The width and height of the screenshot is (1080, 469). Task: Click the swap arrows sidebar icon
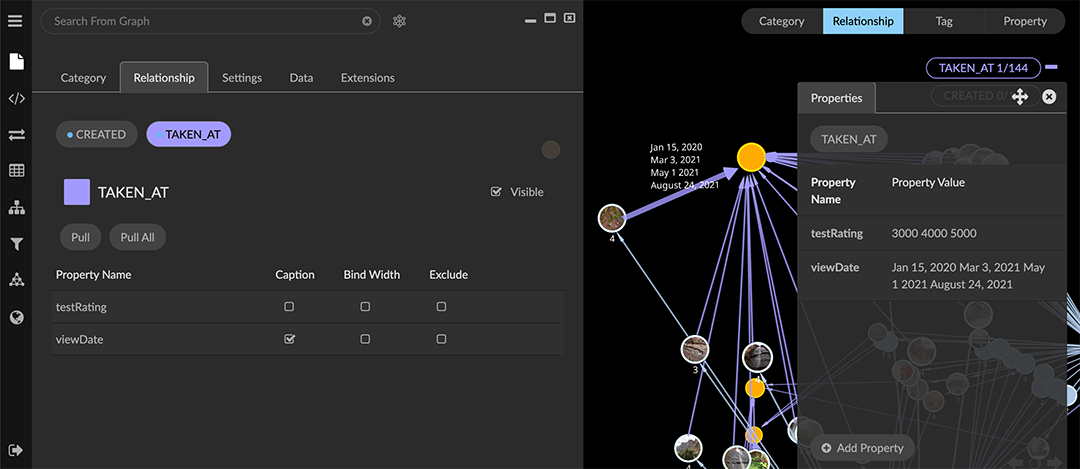[x=16, y=134]
